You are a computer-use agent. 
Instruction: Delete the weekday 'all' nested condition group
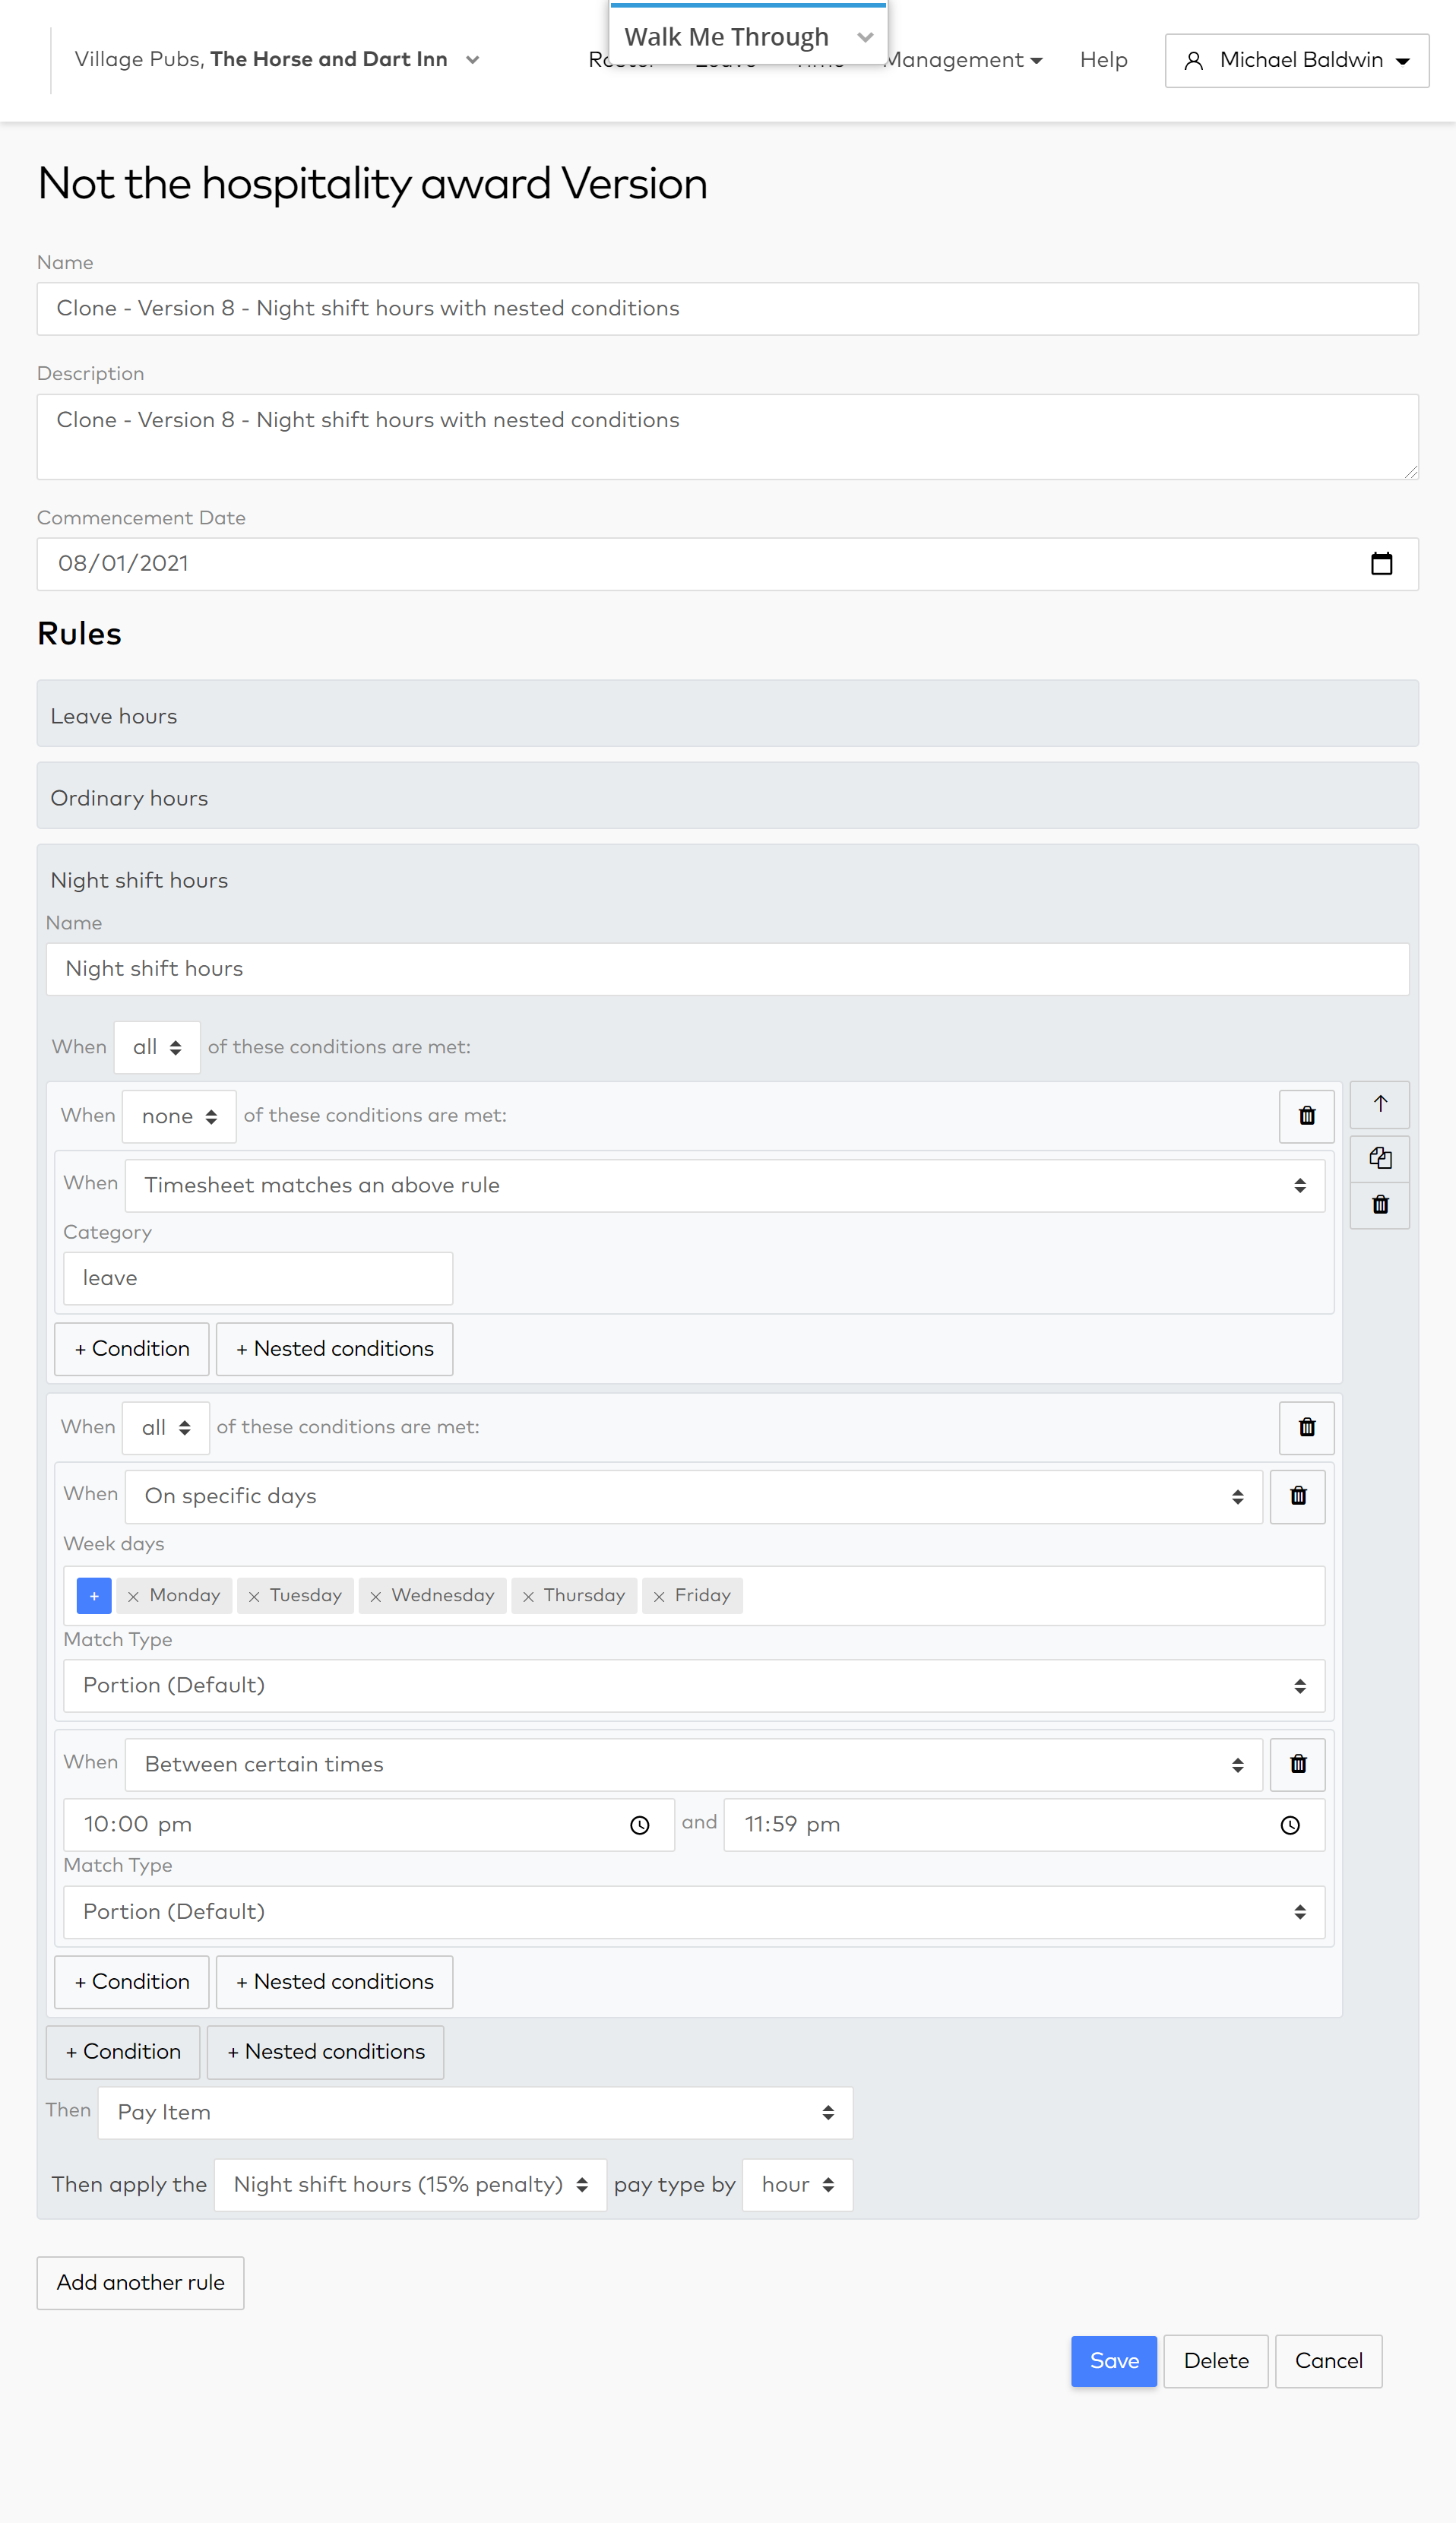pyautogui.click(x=1306, y=1427)
